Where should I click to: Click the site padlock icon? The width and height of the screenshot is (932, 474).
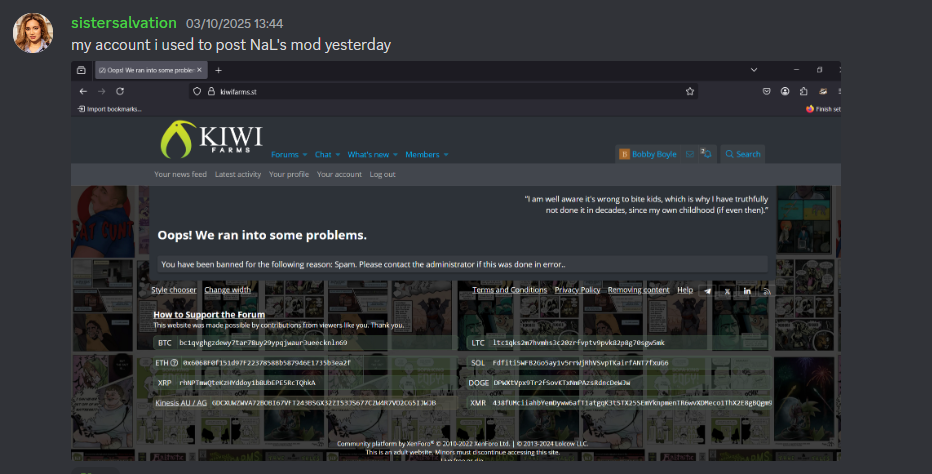click(x=211, y=92)
